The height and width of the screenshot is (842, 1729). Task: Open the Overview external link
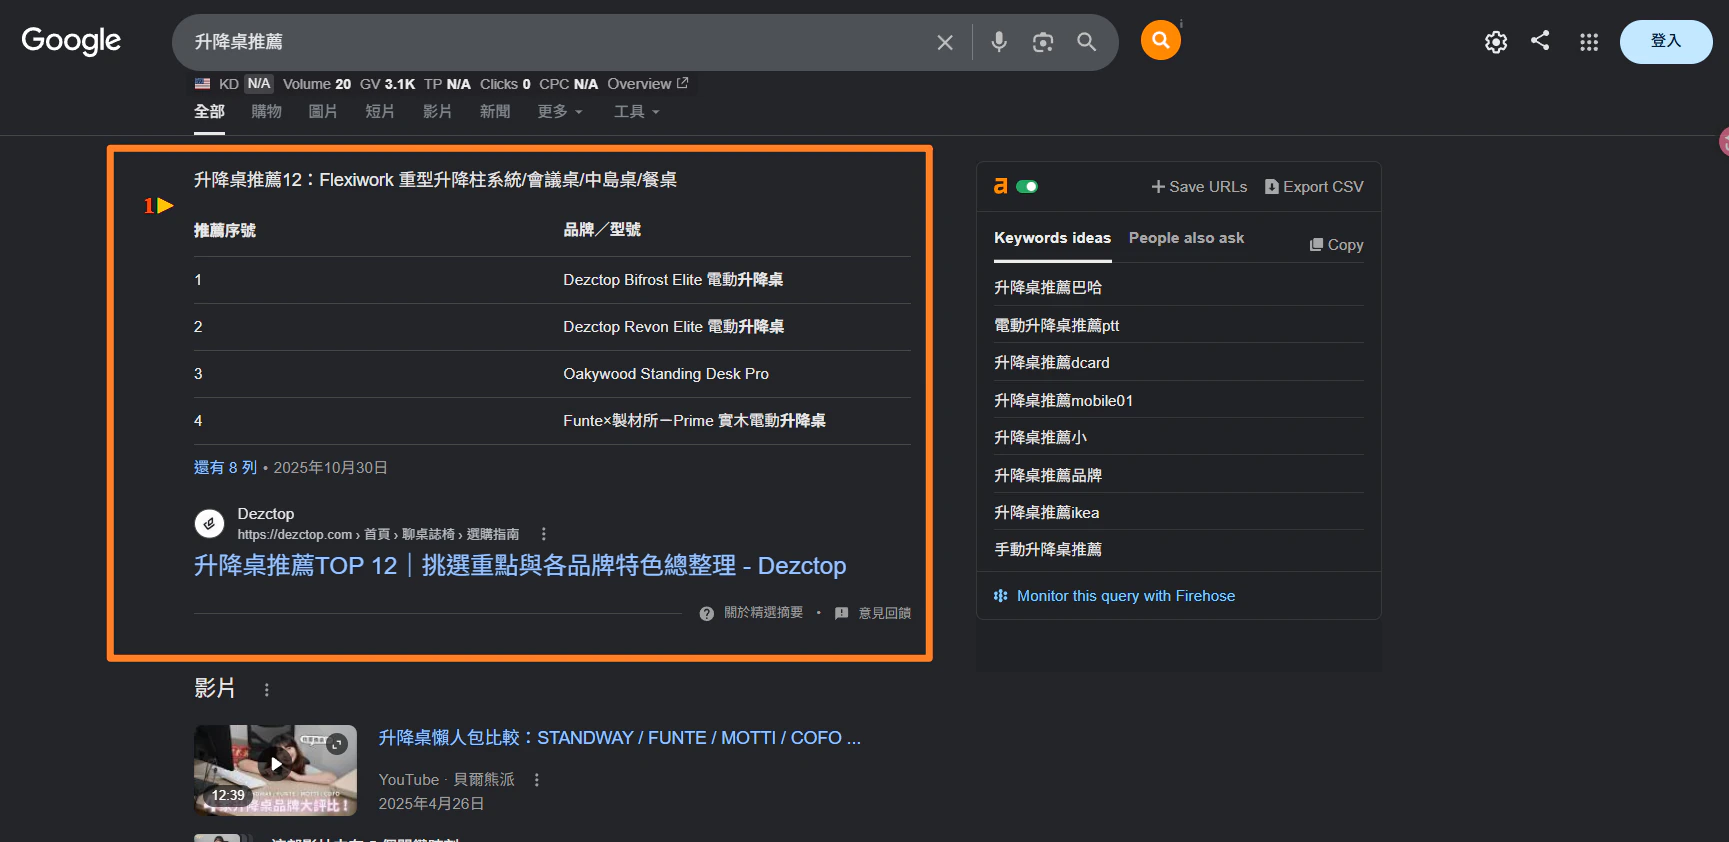tap(647, 84)
